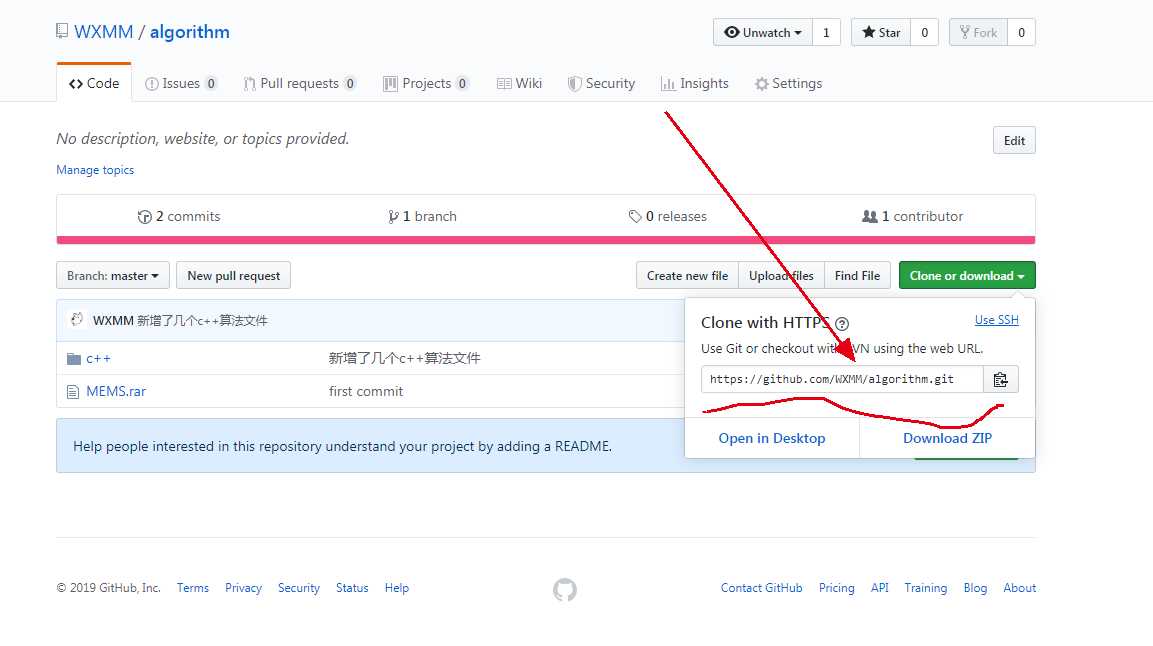Open the fork count 0
The height and width of the screenshot is (646, 1153).
pyautogui.click(x=1021, y=32)
